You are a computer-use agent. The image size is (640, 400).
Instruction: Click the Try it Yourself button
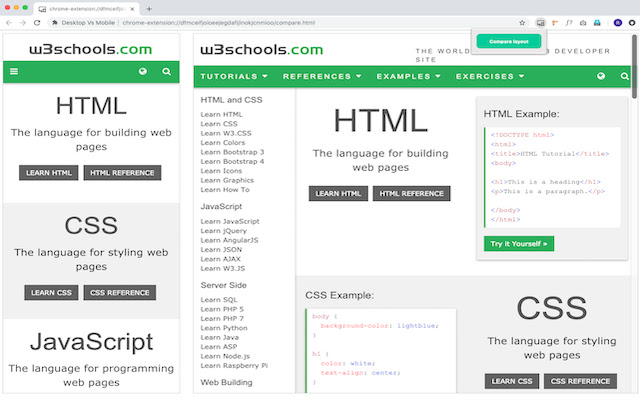pos(519,244)
